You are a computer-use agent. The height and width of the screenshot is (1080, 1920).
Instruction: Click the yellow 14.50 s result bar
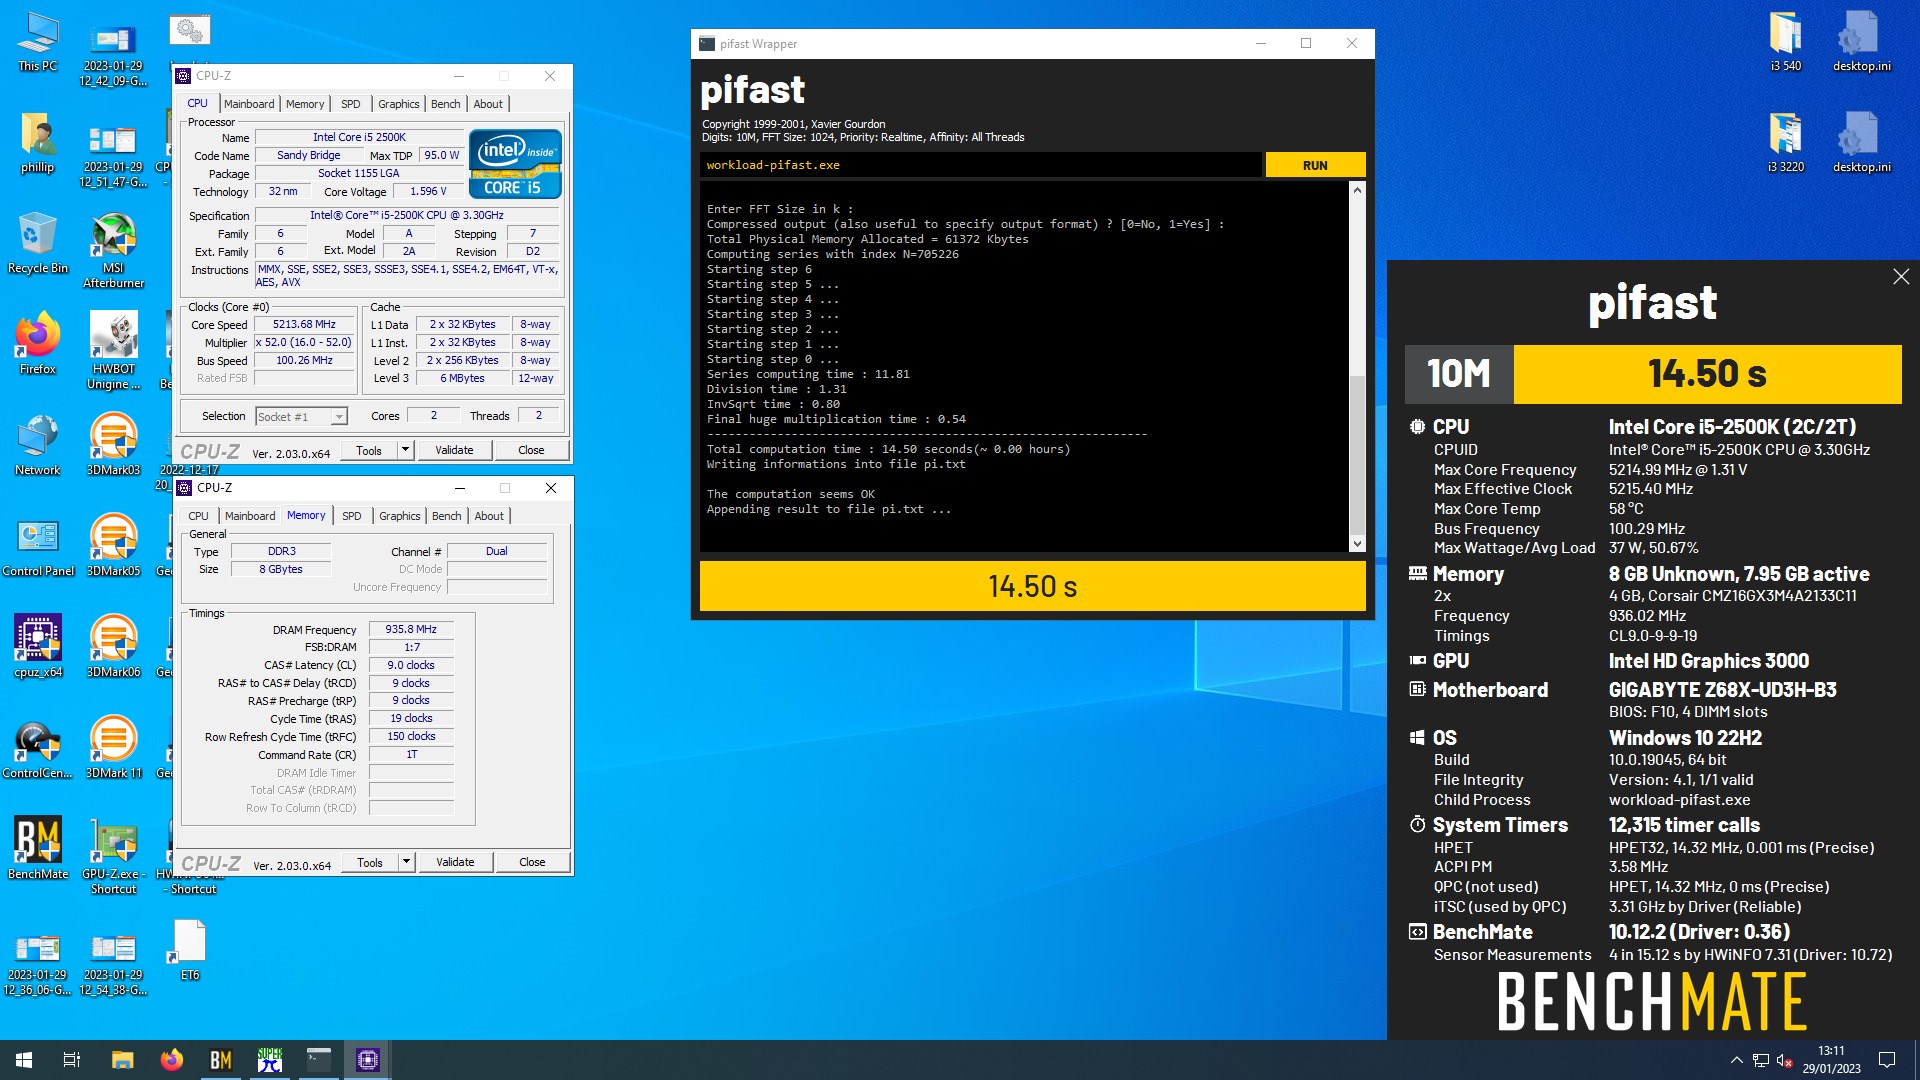click(1033, 586)
